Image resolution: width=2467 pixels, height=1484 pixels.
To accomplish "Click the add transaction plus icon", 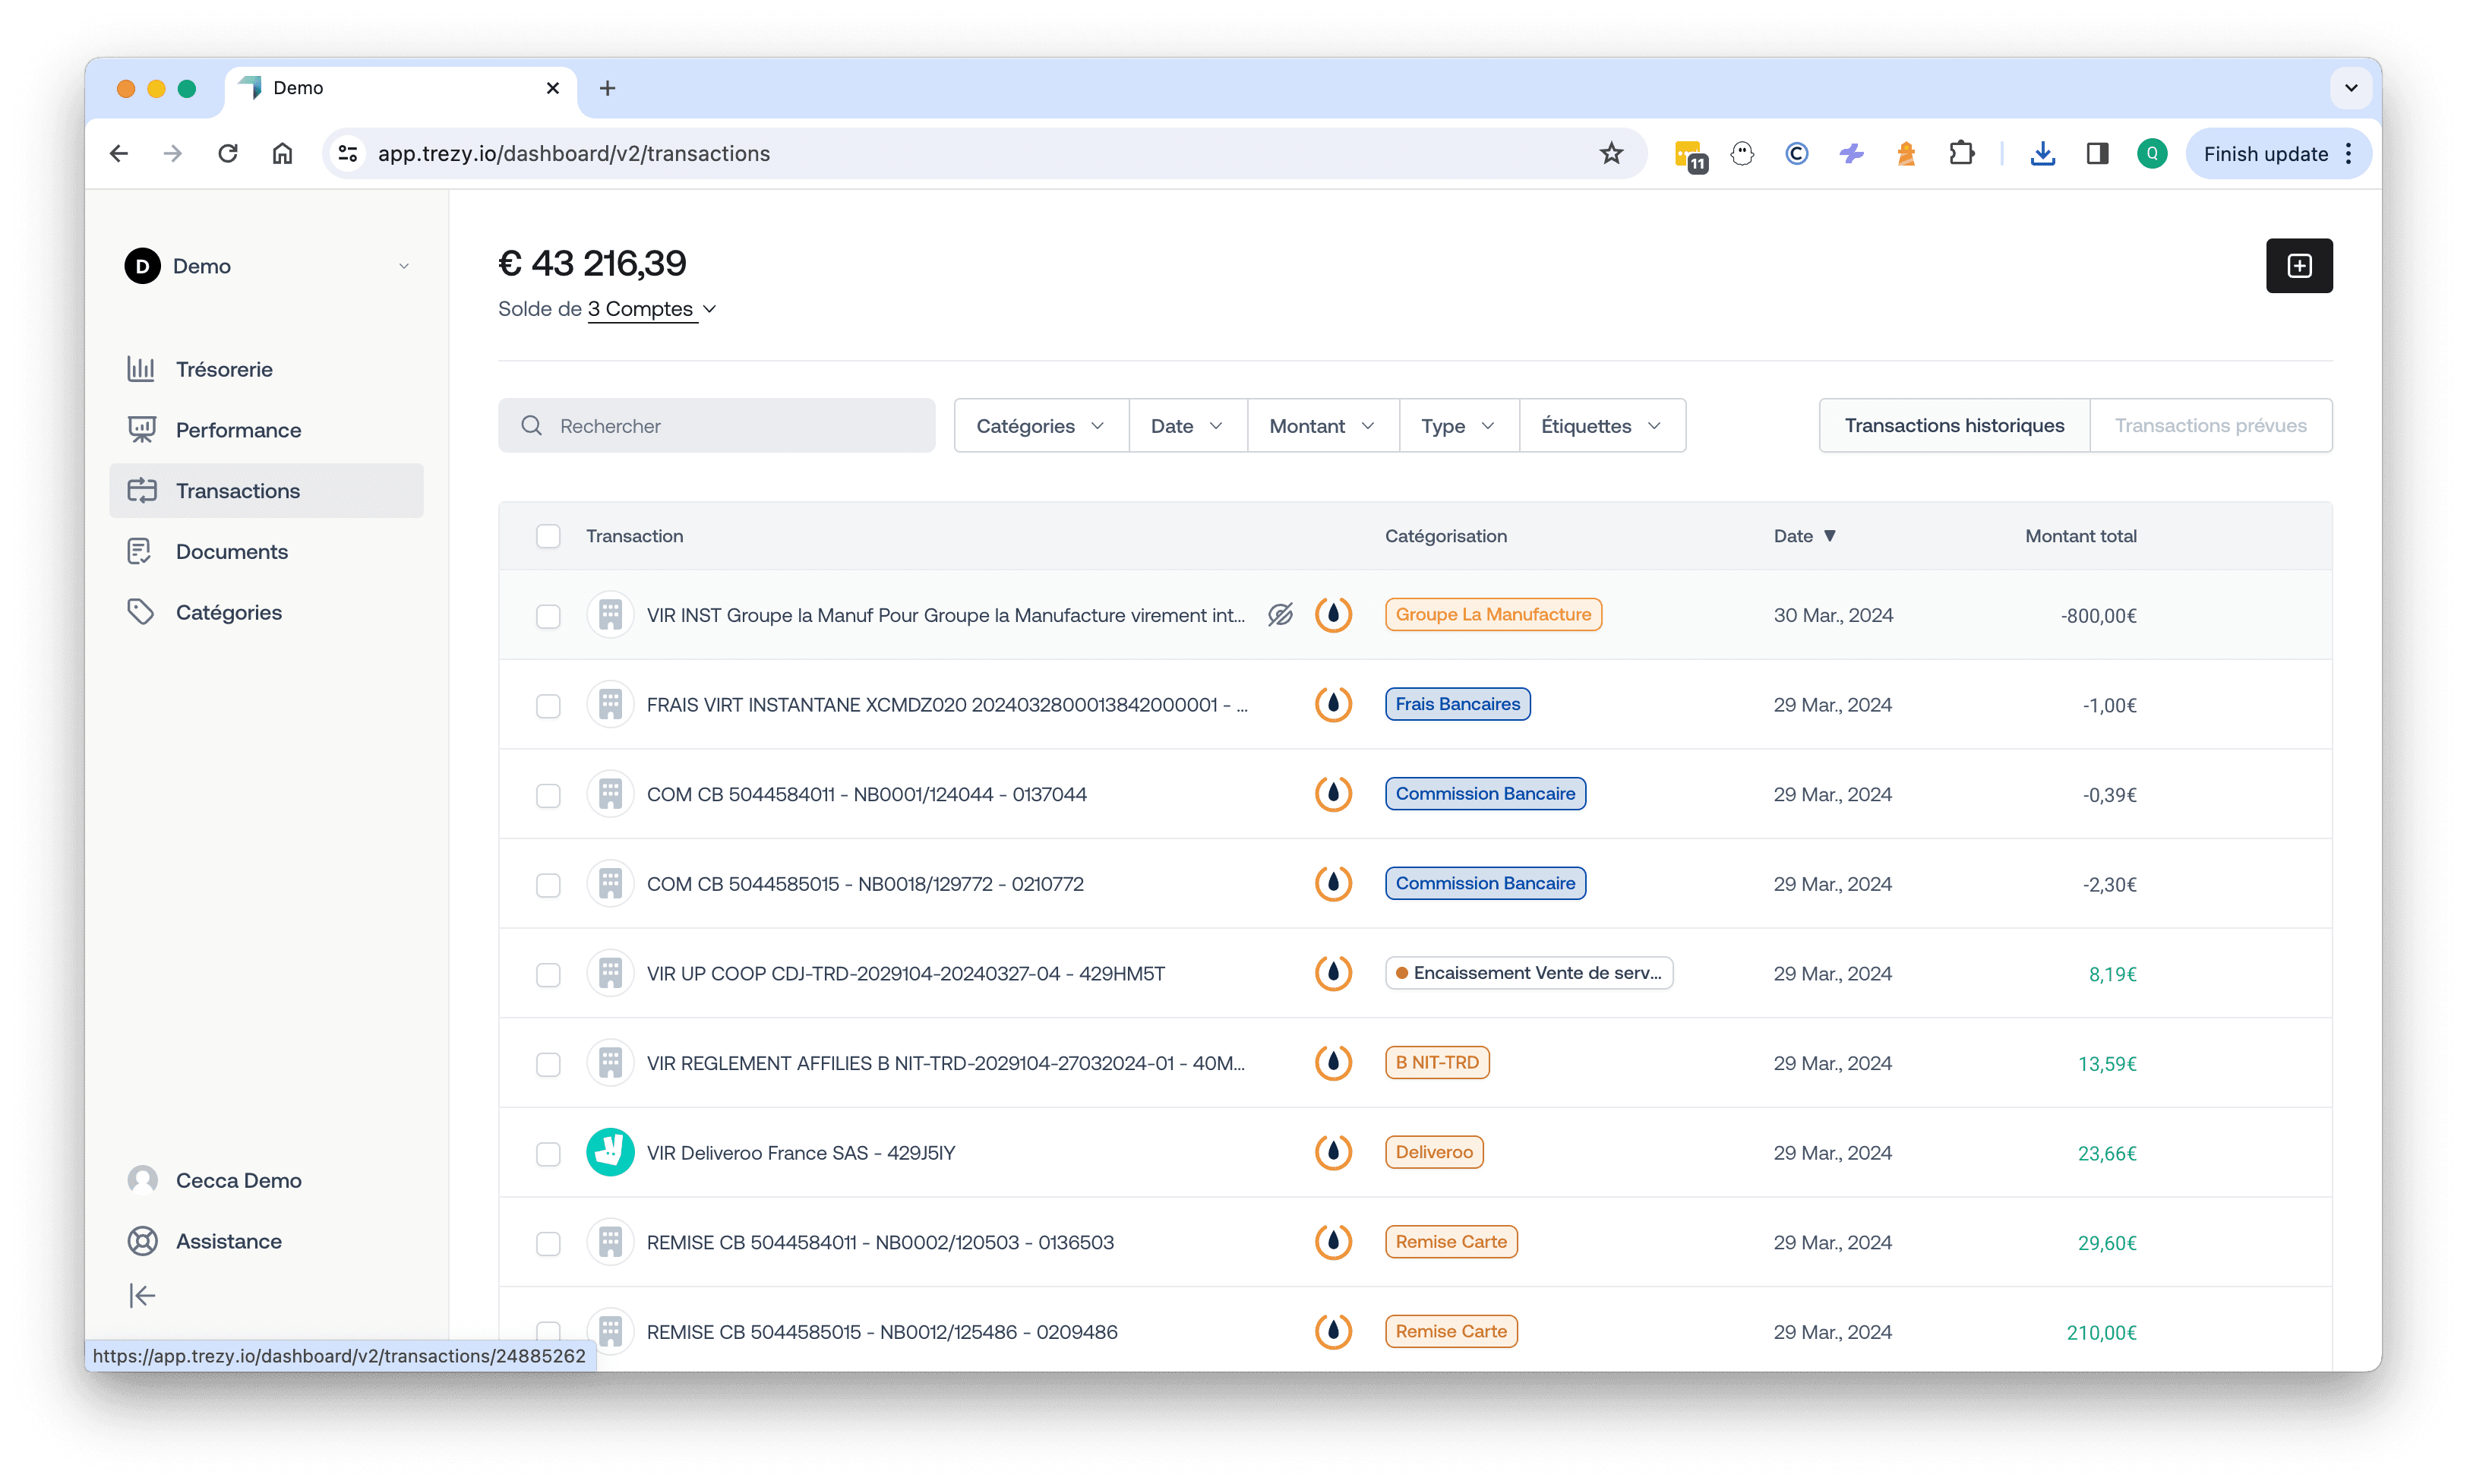I will coord(2298,266).
